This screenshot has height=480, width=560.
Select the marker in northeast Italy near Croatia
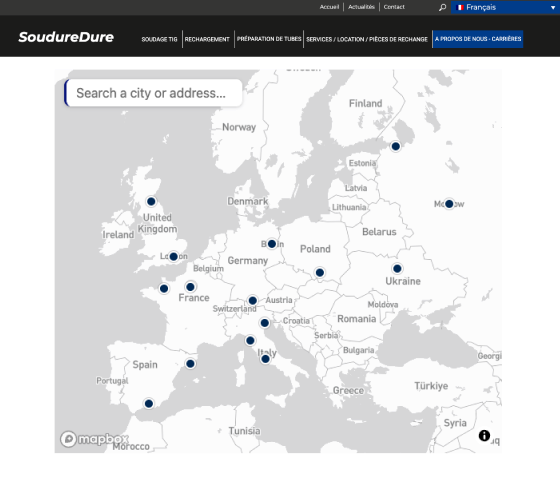pos(265,323)
